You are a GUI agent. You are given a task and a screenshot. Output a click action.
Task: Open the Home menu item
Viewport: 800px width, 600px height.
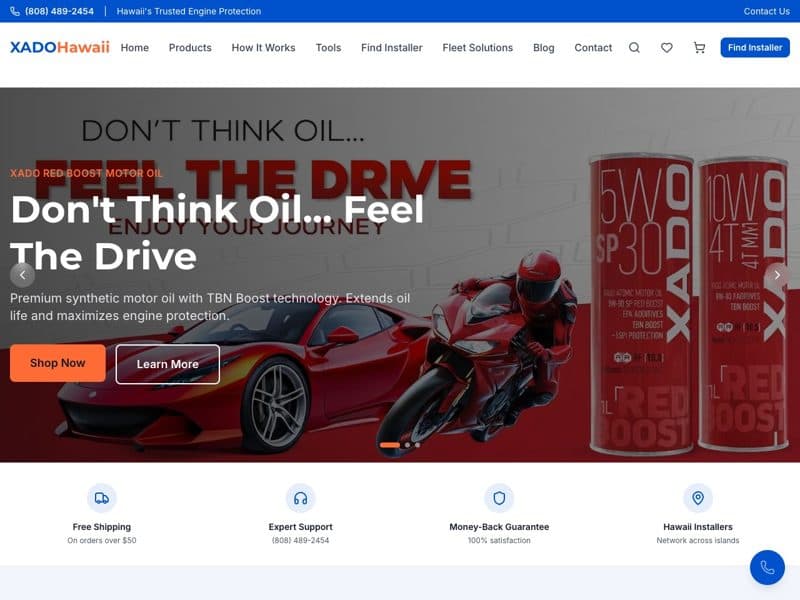click(x=135, y=47)
